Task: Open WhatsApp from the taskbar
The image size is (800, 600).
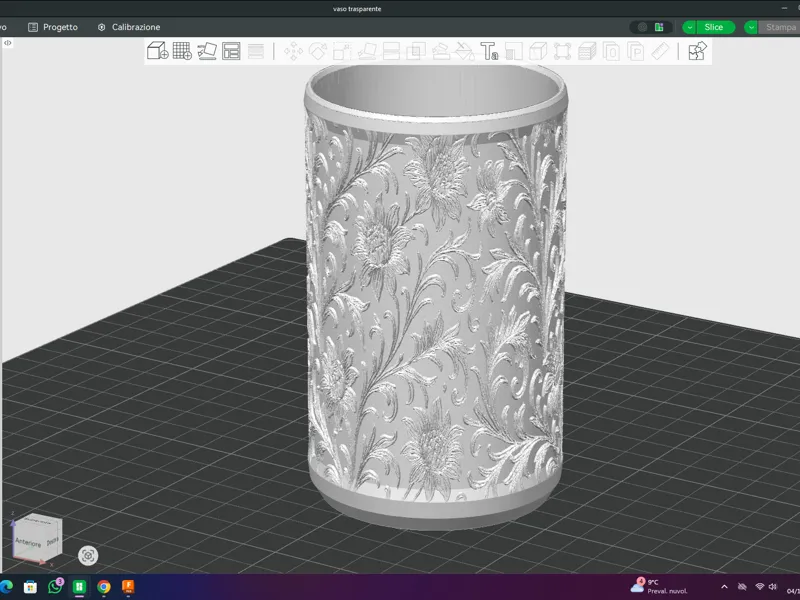Action: point(55,587)
